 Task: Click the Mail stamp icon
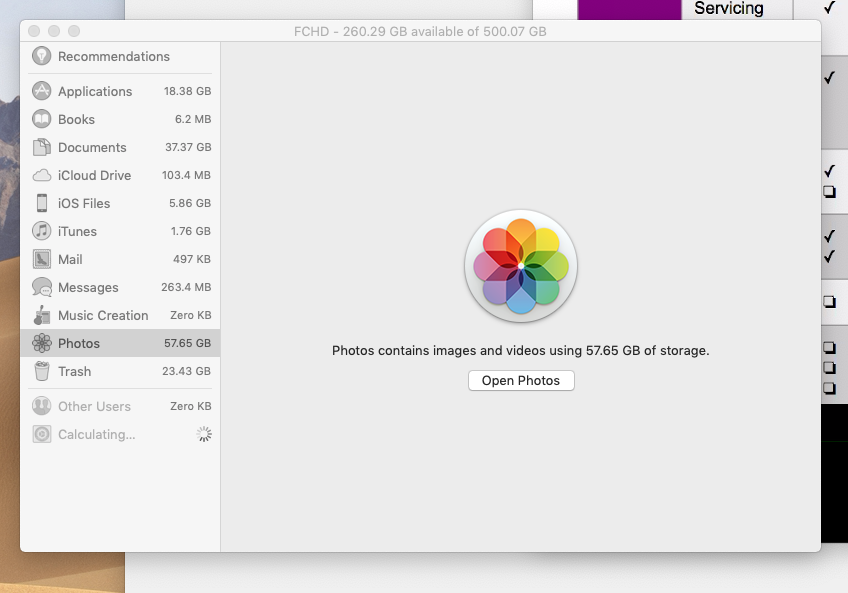[x=42, y=259]
